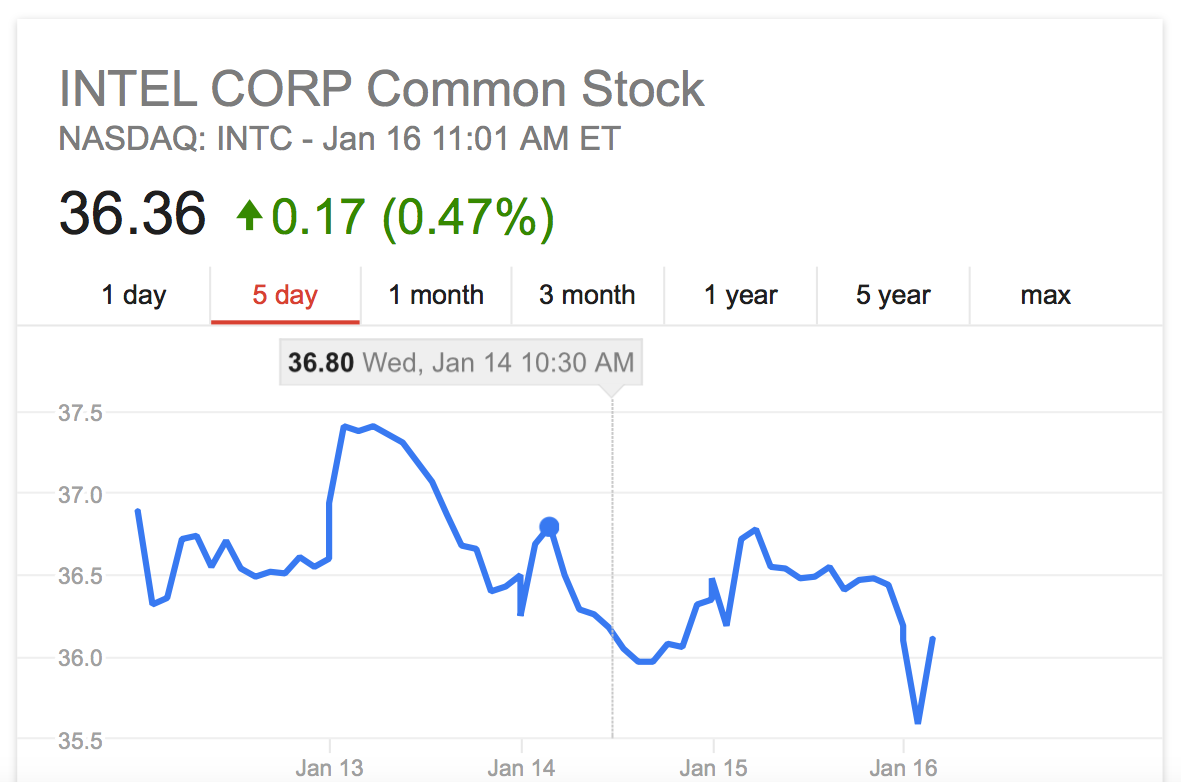Select the INTEL CORP Common Stock title
The height and width of the screenshot is (782, 1181).
point(381,88)
